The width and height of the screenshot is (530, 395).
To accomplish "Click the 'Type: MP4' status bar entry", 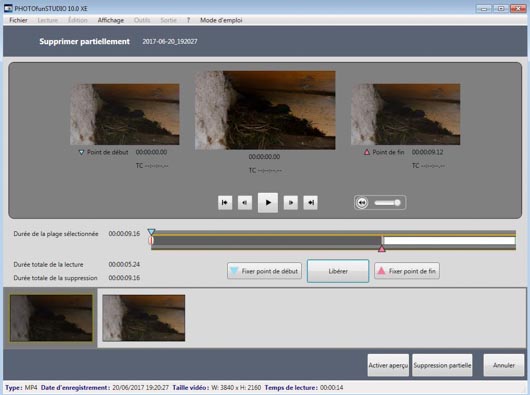I will pos(21,388).
